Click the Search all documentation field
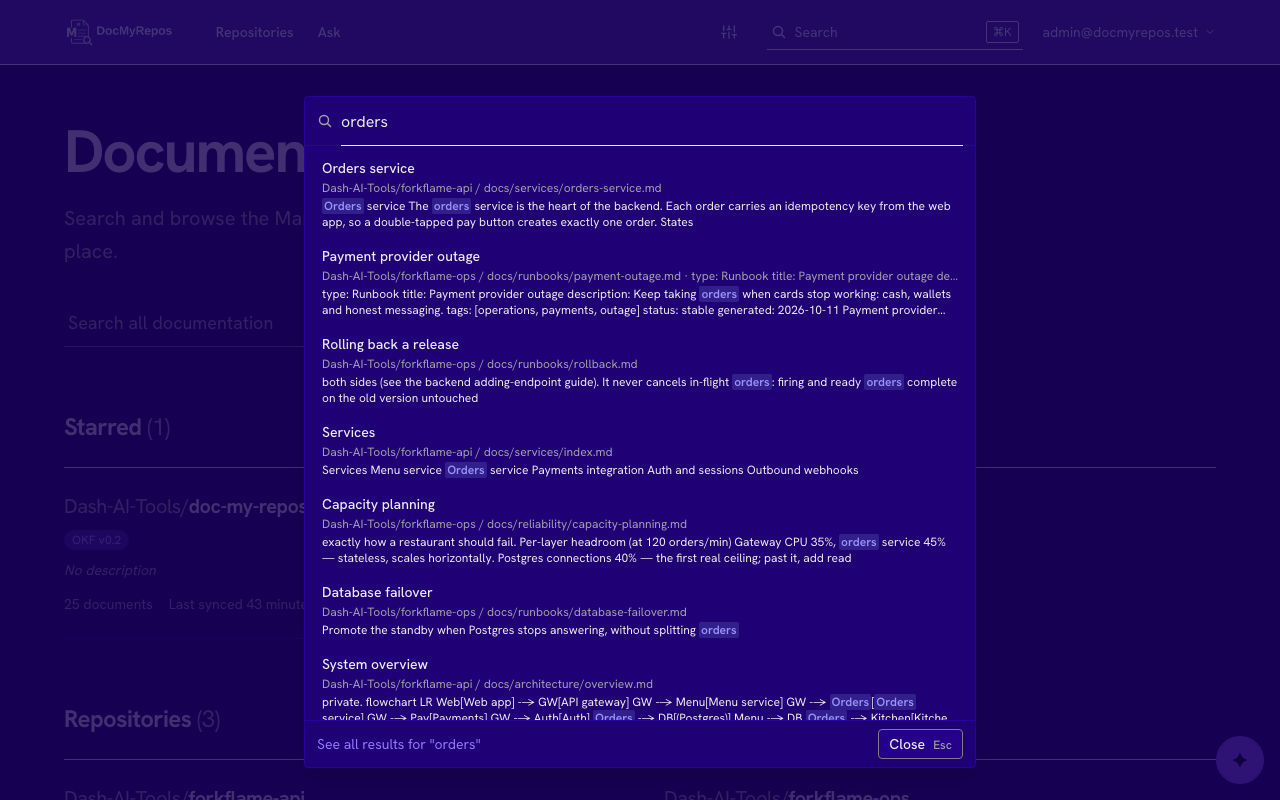 click(x=184, y=323)
